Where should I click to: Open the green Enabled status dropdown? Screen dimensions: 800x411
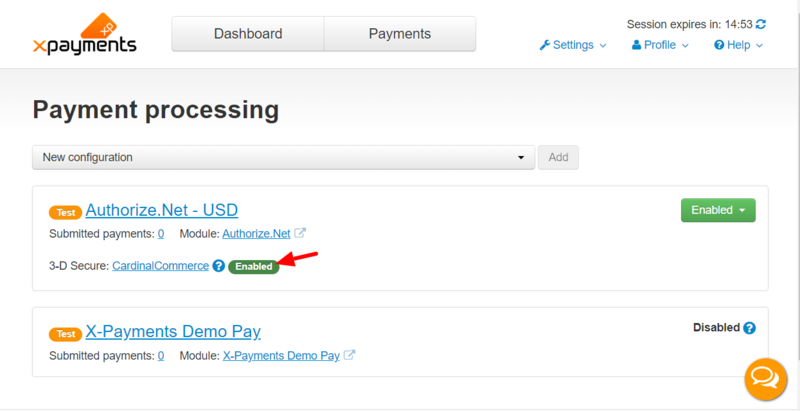718,210
